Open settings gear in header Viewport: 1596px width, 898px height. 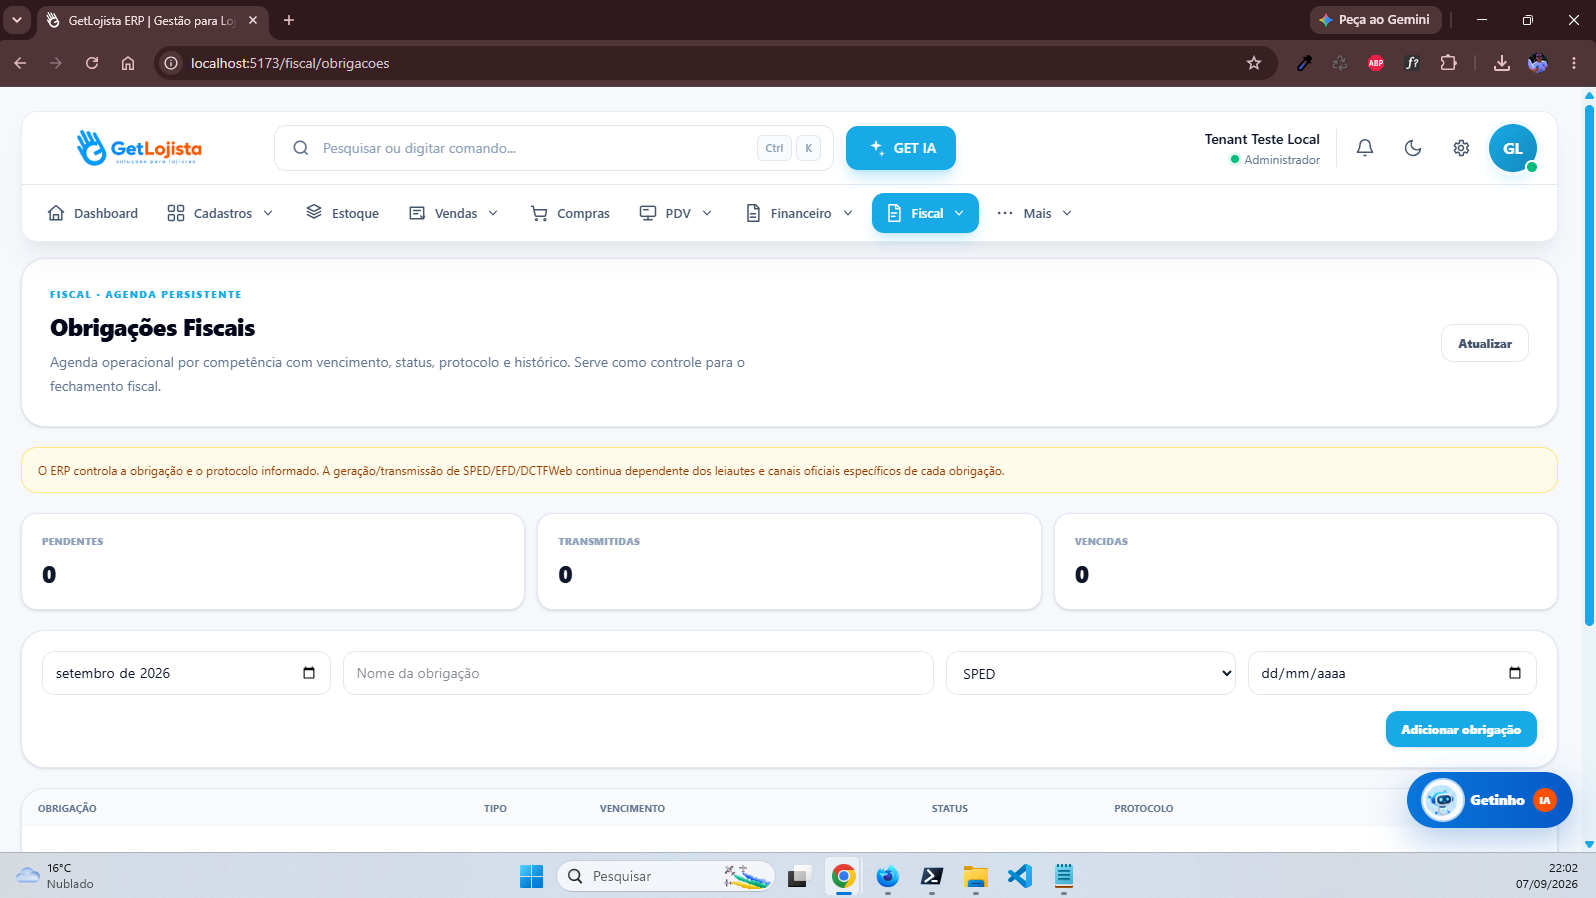(1461, 148)
